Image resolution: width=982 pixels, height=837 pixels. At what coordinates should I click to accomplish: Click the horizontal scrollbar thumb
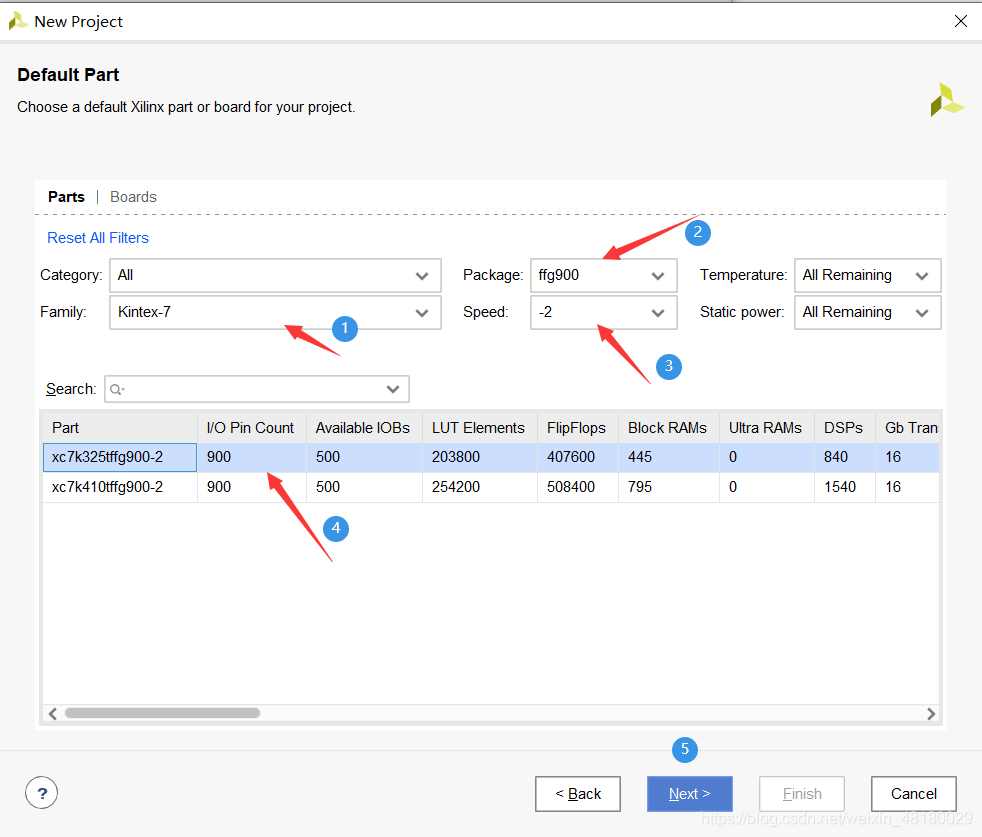click(162, 713)
